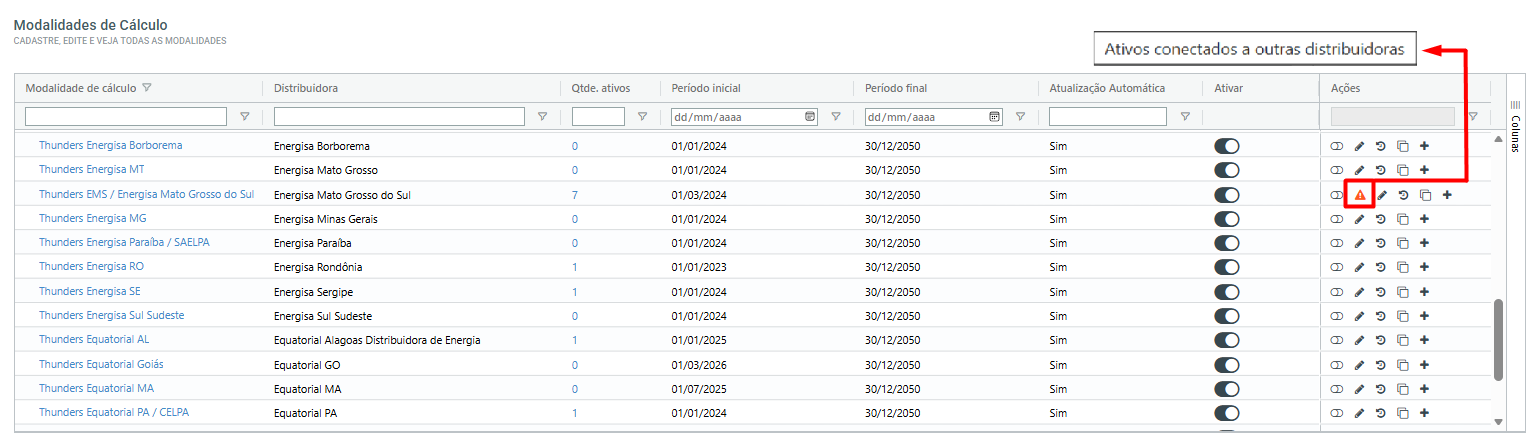
Task: Click plus icon in Thunders Equatorial PA / CELPA row
Action: 1425,413
